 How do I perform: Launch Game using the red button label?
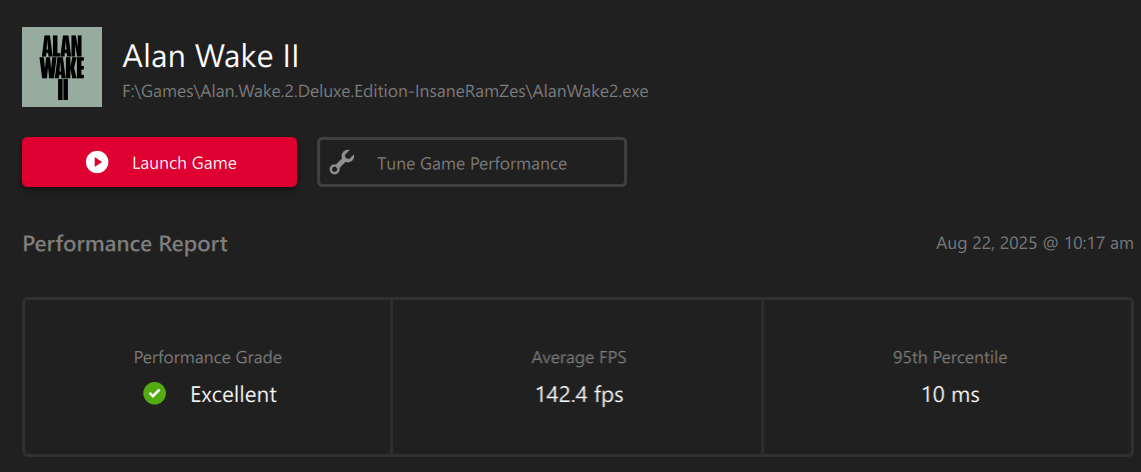coord(184,163)
